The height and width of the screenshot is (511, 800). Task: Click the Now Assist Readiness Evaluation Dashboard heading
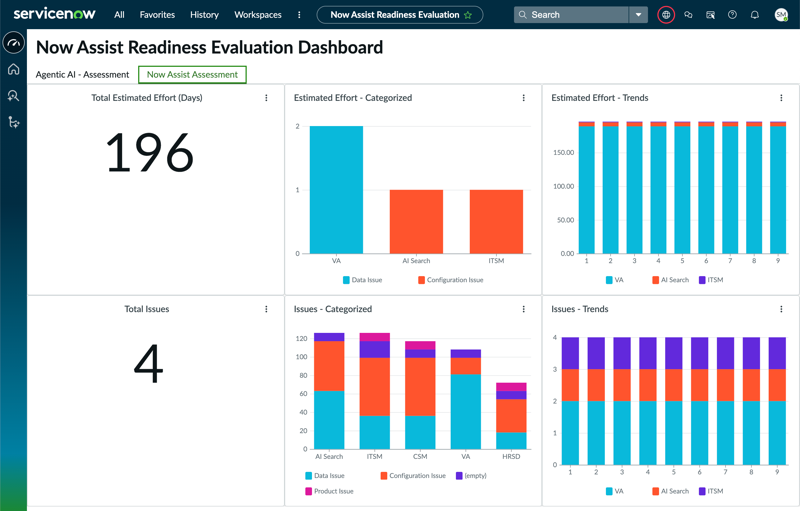[x=209, y=47]
